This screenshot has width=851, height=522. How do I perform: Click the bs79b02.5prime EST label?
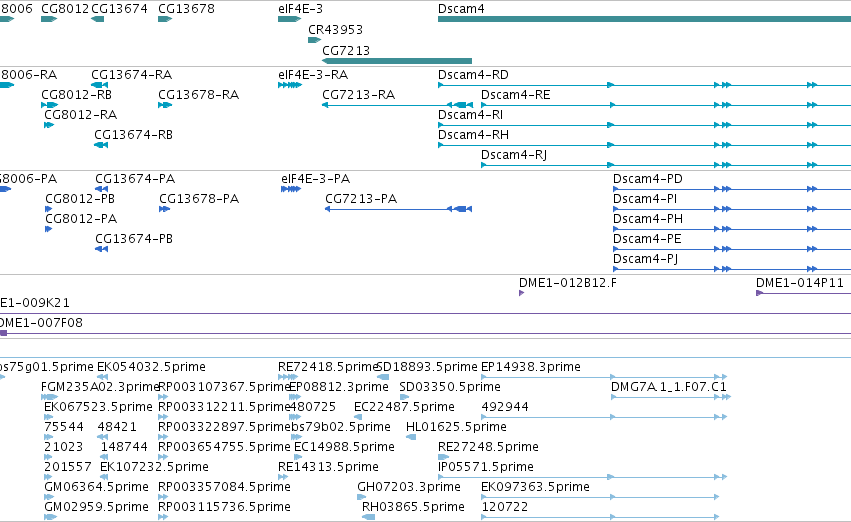(x=341, y=428)
